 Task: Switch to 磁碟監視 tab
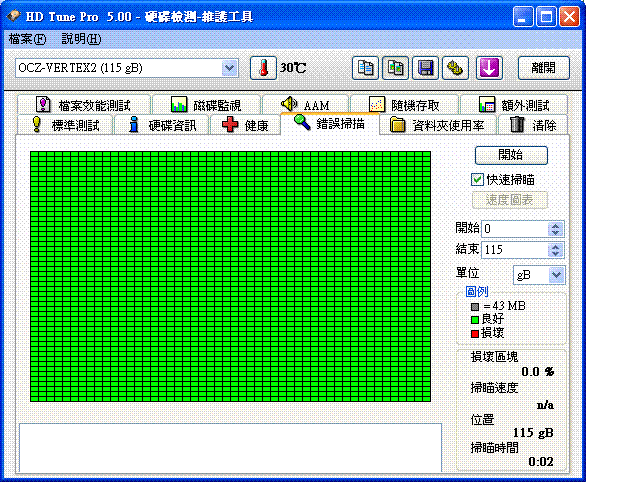pos(206,105)
